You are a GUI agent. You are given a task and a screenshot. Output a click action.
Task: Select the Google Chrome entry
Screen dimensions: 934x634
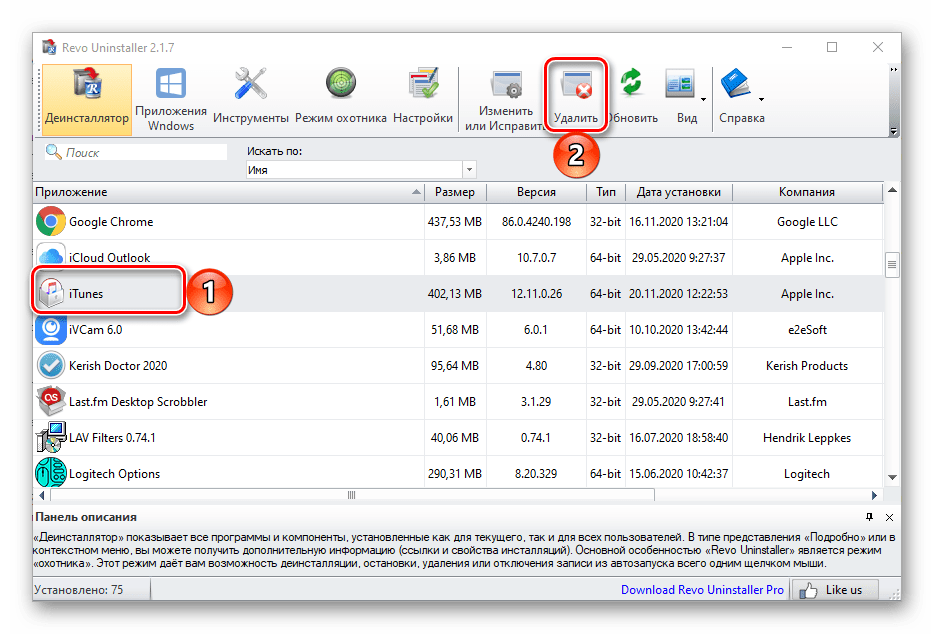[x=110, y=222]
